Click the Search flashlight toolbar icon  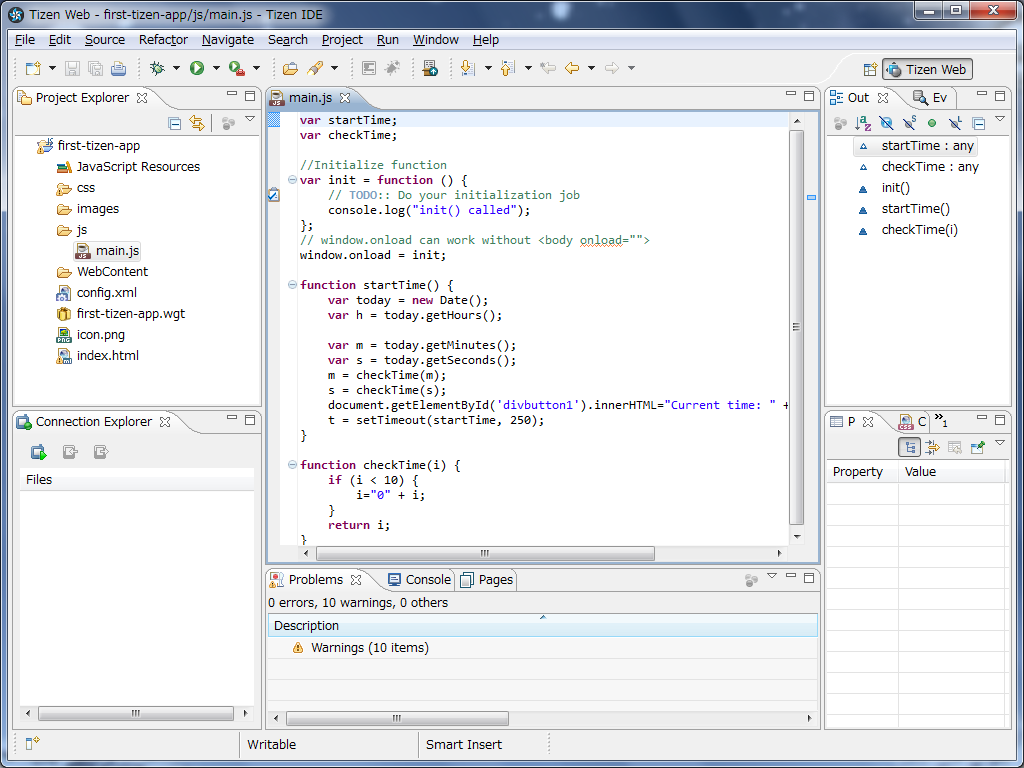(315, 68)
